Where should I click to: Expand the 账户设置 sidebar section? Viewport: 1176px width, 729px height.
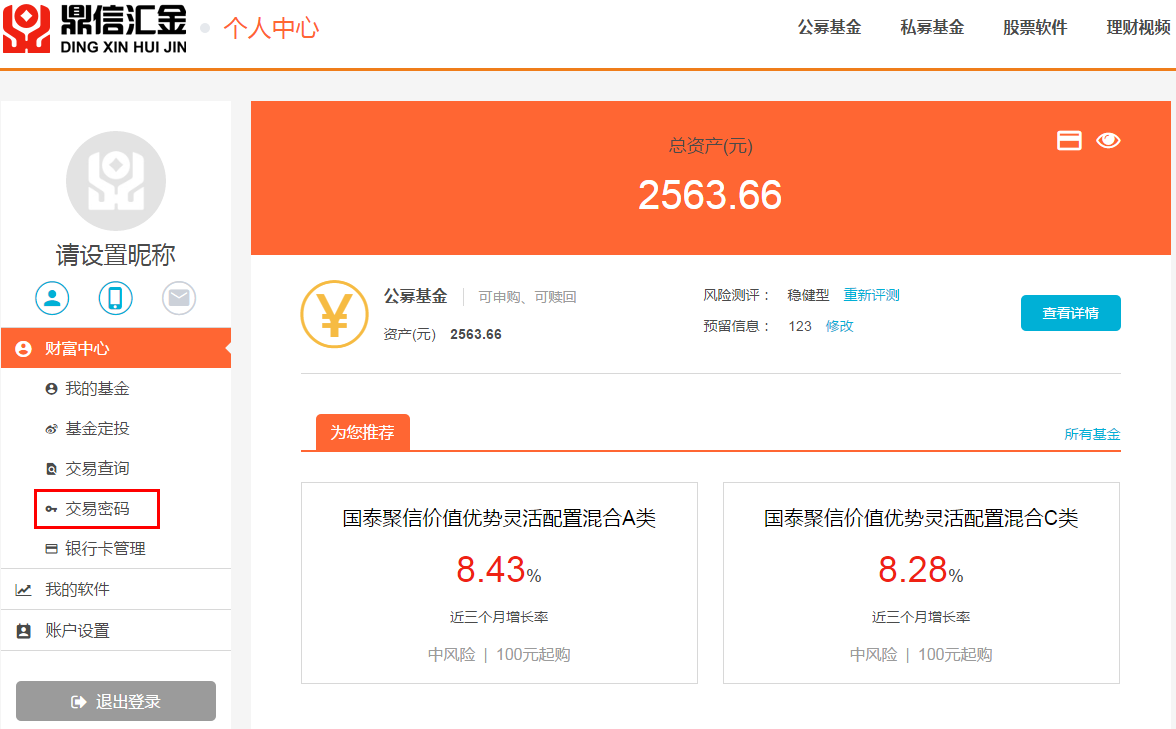115,631
